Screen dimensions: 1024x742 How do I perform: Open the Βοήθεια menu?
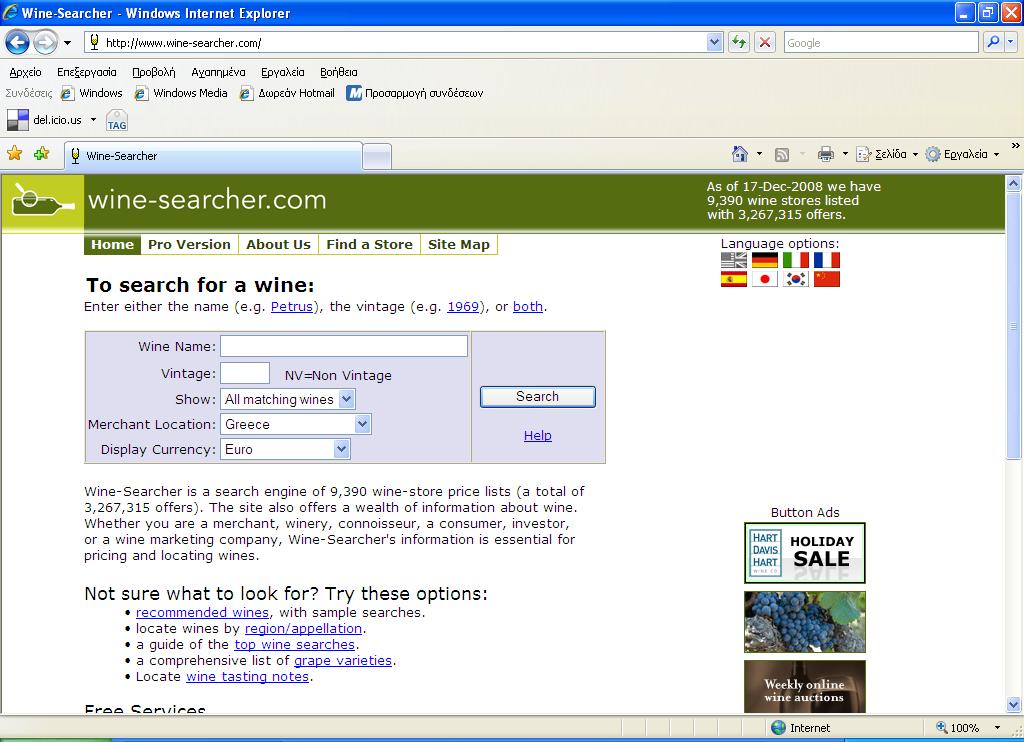tap(338, 73)
